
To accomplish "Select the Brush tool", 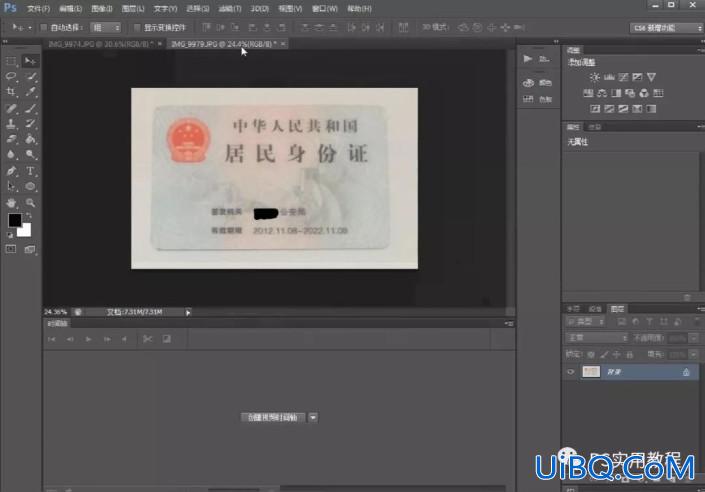I will pos(30,108).
